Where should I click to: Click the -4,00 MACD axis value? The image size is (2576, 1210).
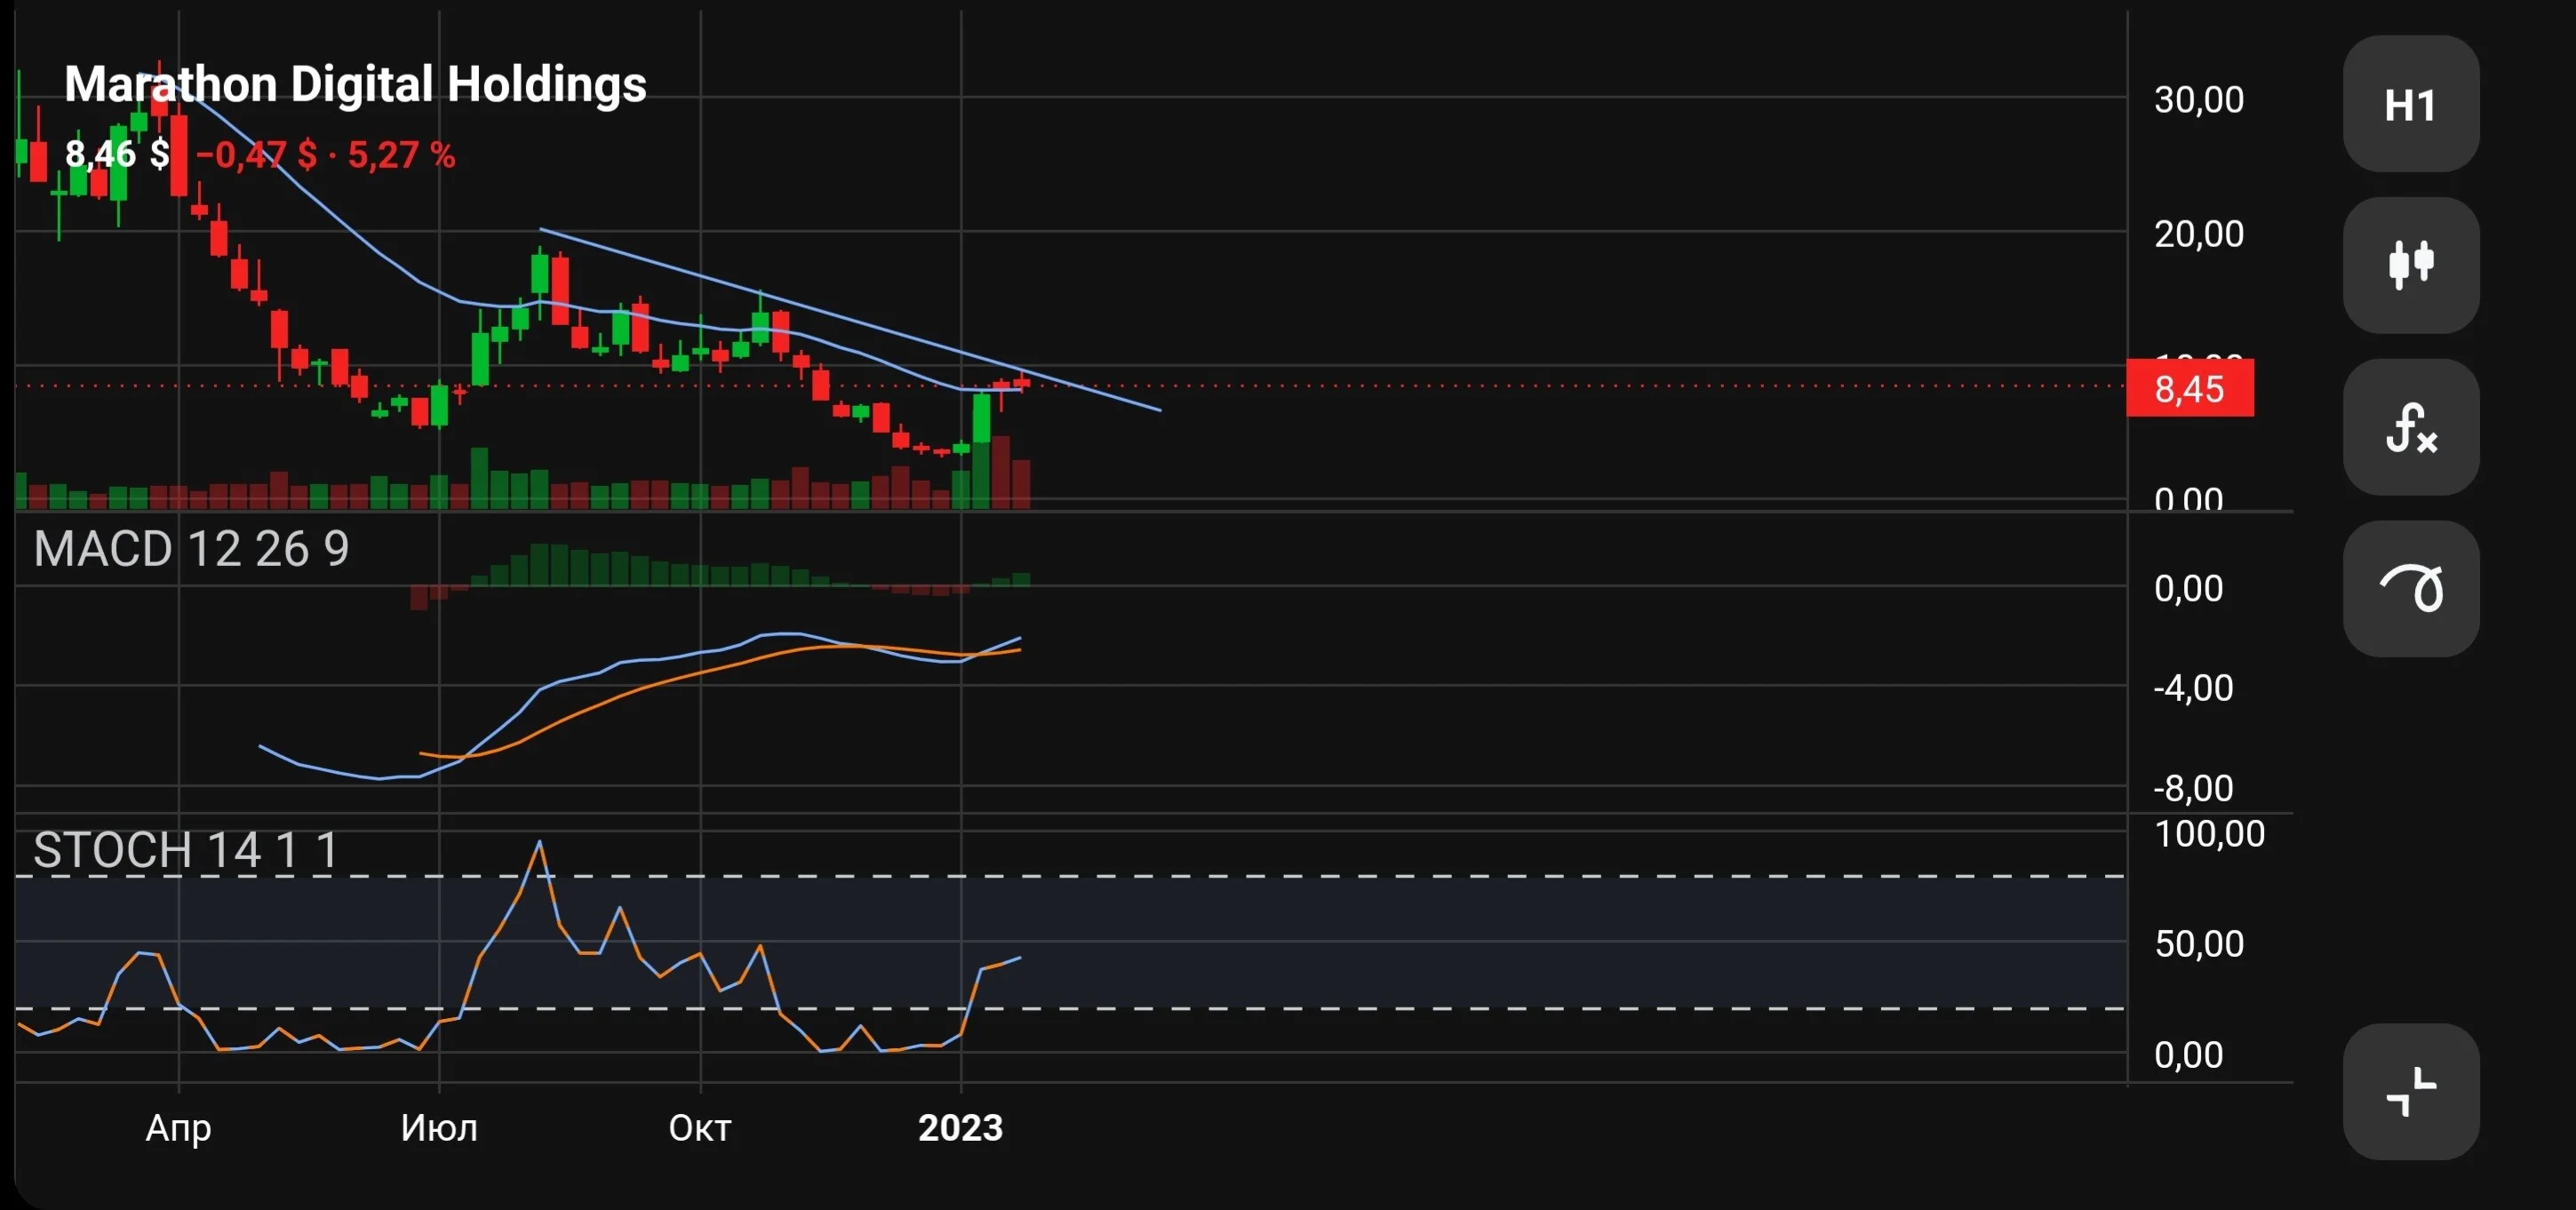pyautogui.click(x=2192, y=688)
